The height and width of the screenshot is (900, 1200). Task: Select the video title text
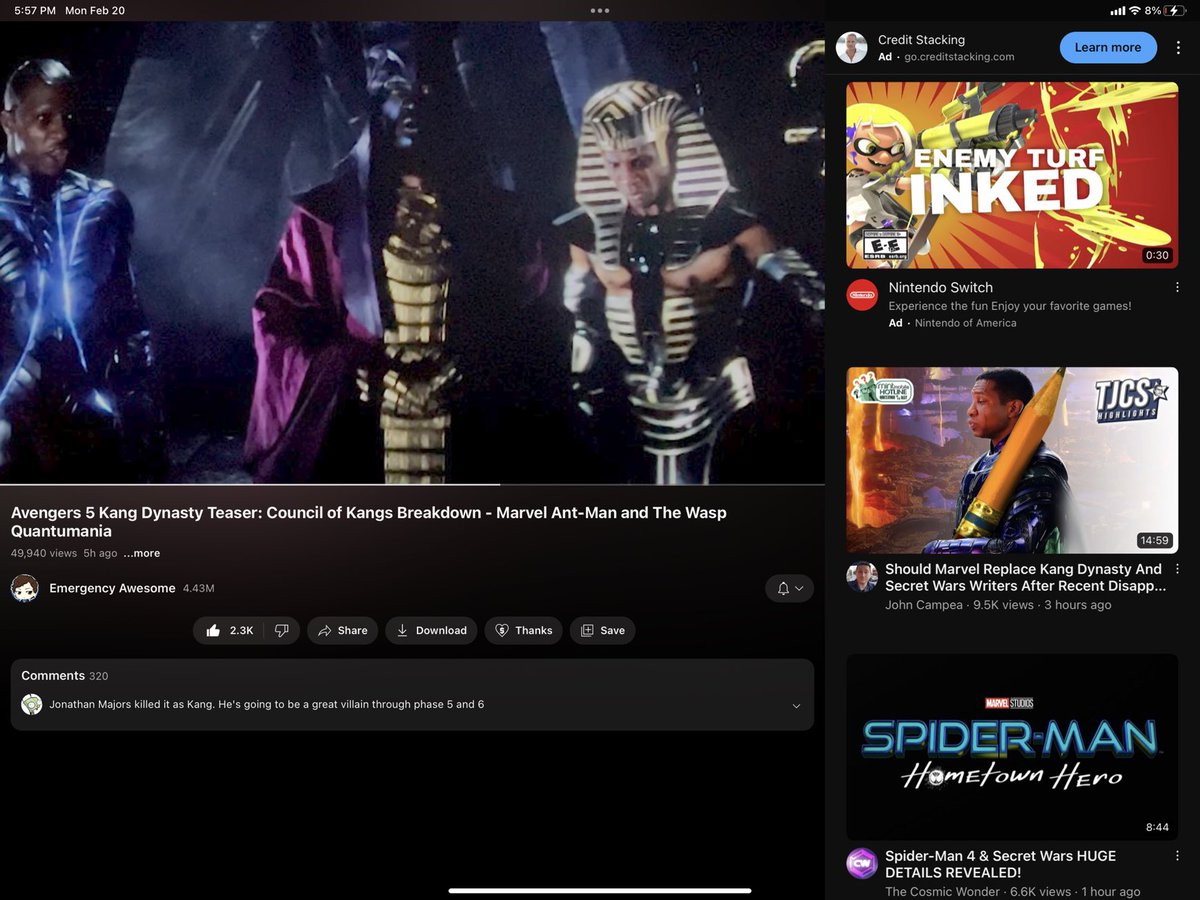click(369, 522)
